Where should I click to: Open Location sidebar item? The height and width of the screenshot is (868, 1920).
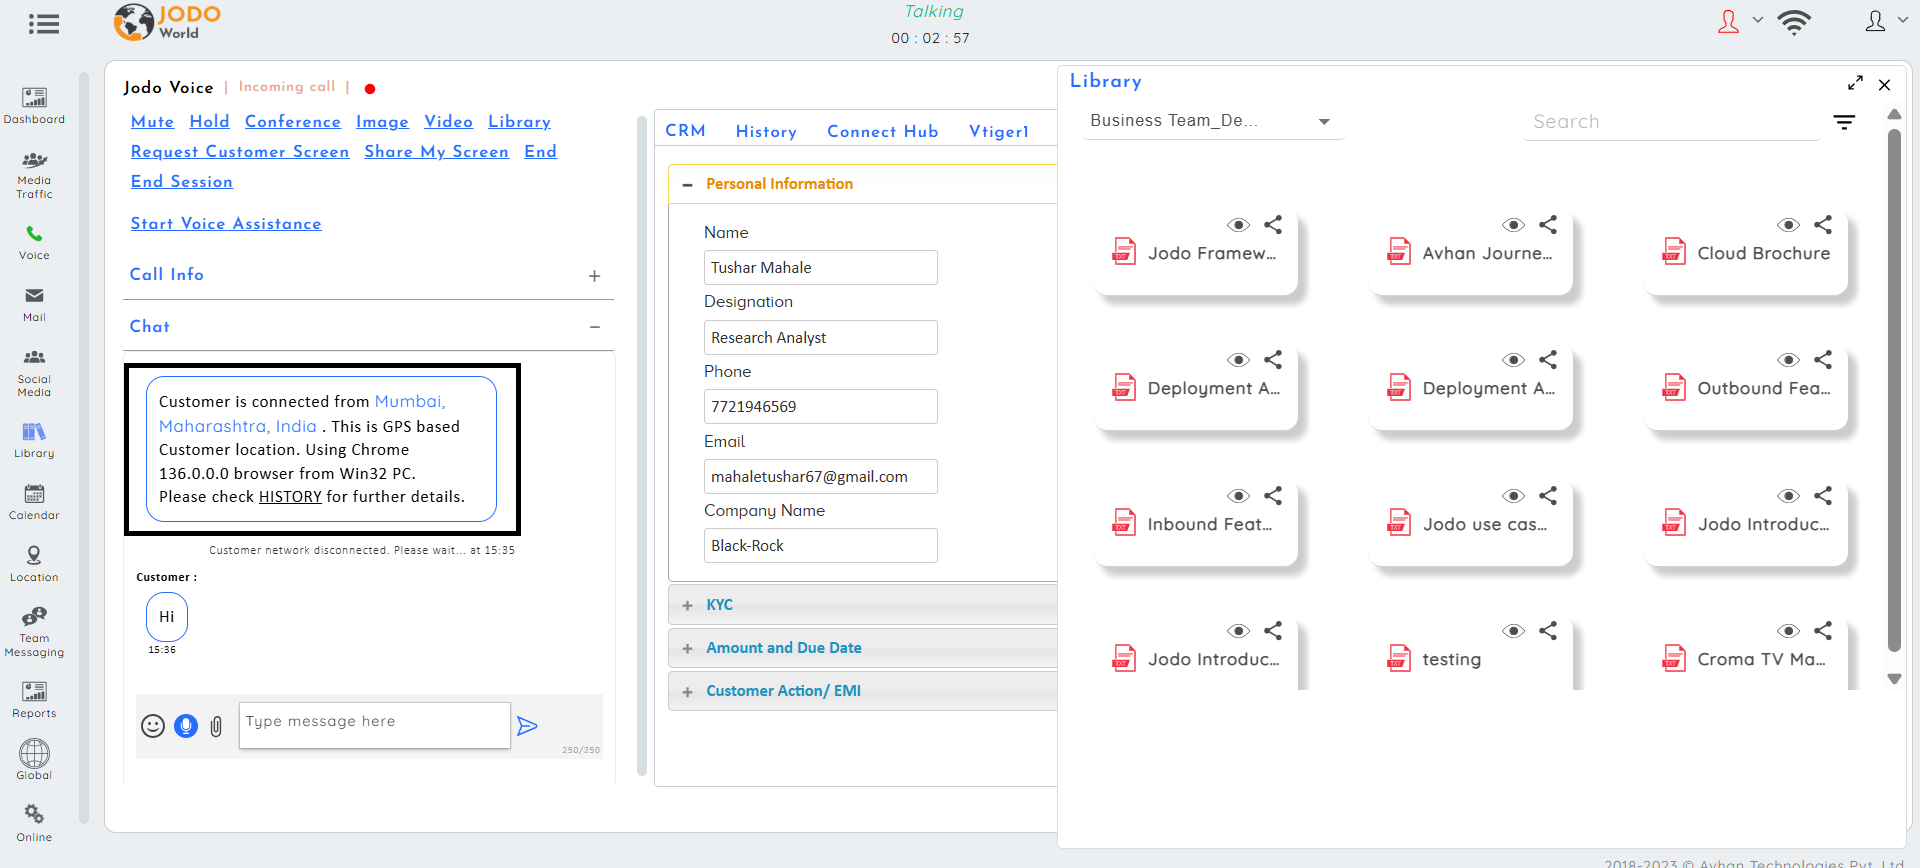click(x=34, y=564)
